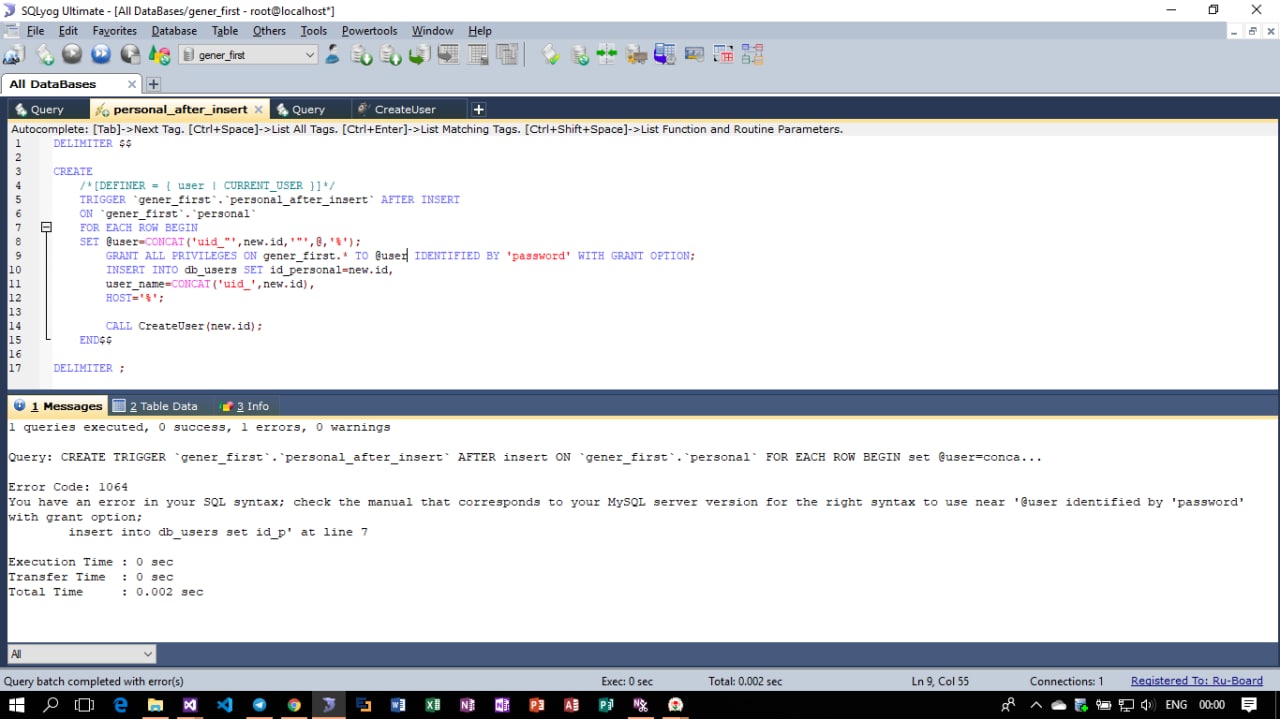Click the execute all queries icon
The height and width of the screenshot is (719, 1280).
(x=101, y=54)
